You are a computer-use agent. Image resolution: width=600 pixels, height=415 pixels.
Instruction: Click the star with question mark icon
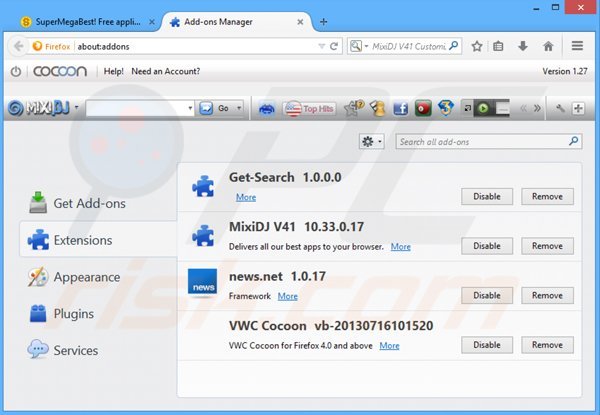(354, 108)
